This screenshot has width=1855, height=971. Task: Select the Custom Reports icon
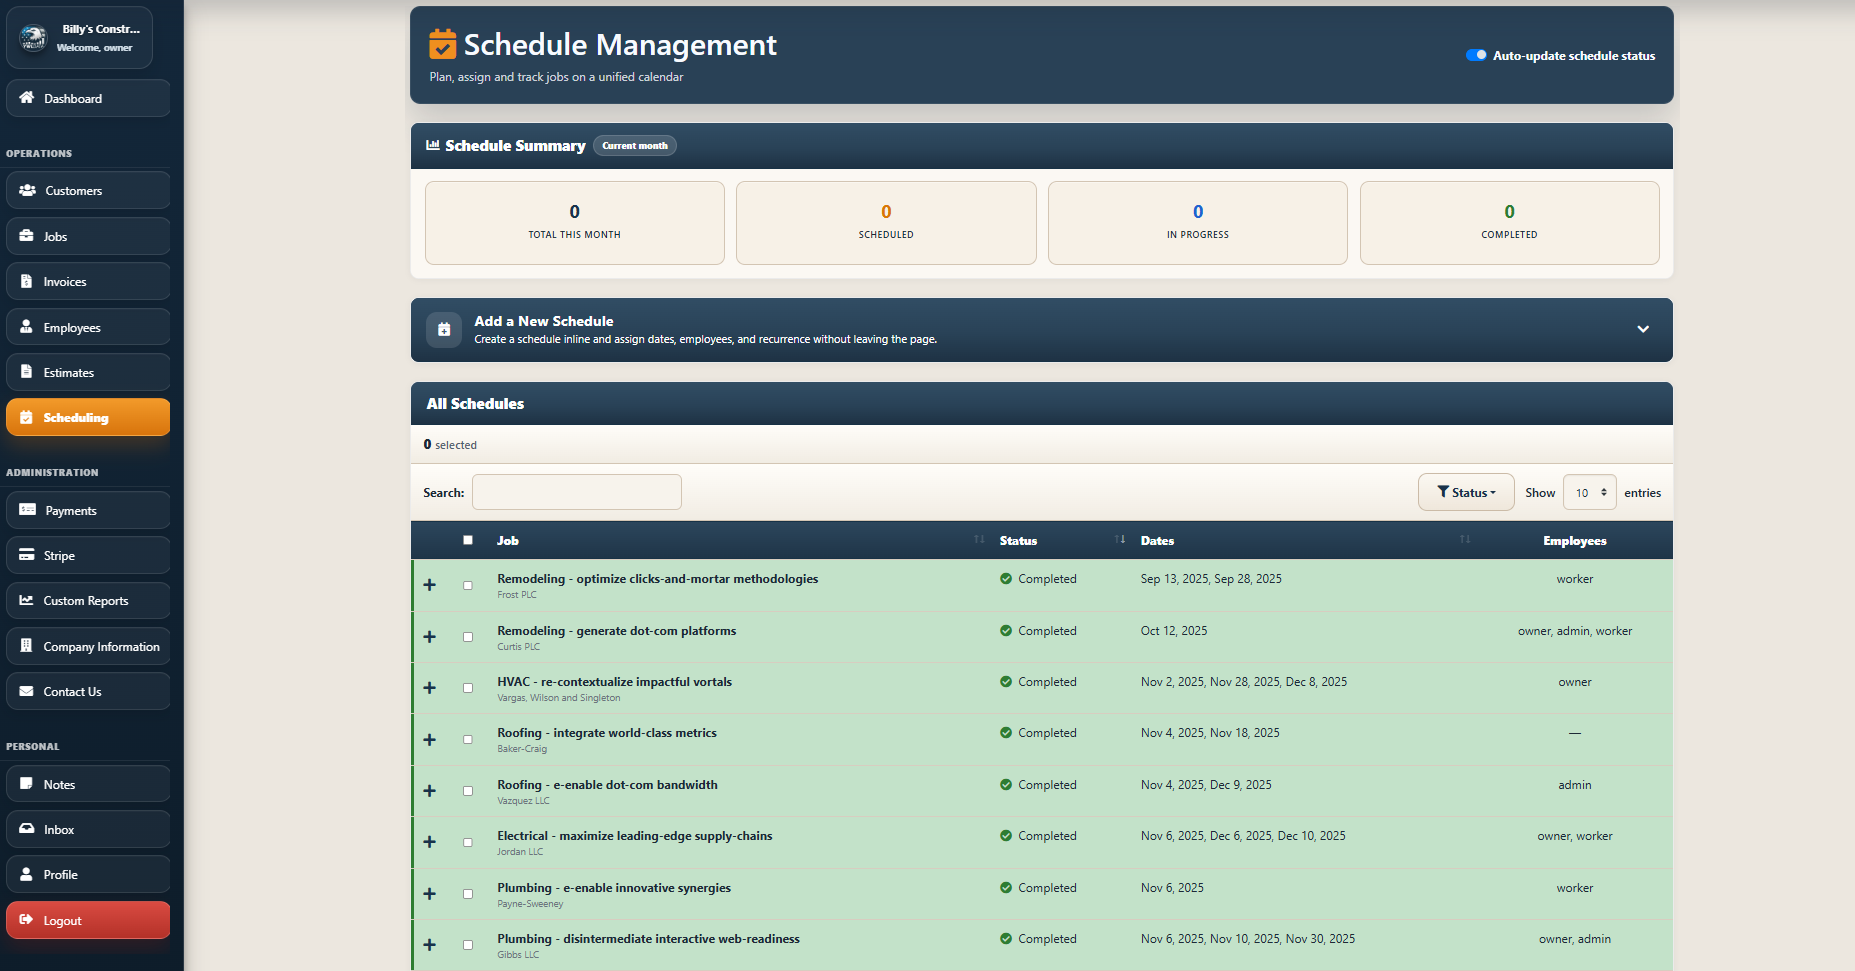tap(86, 600)
